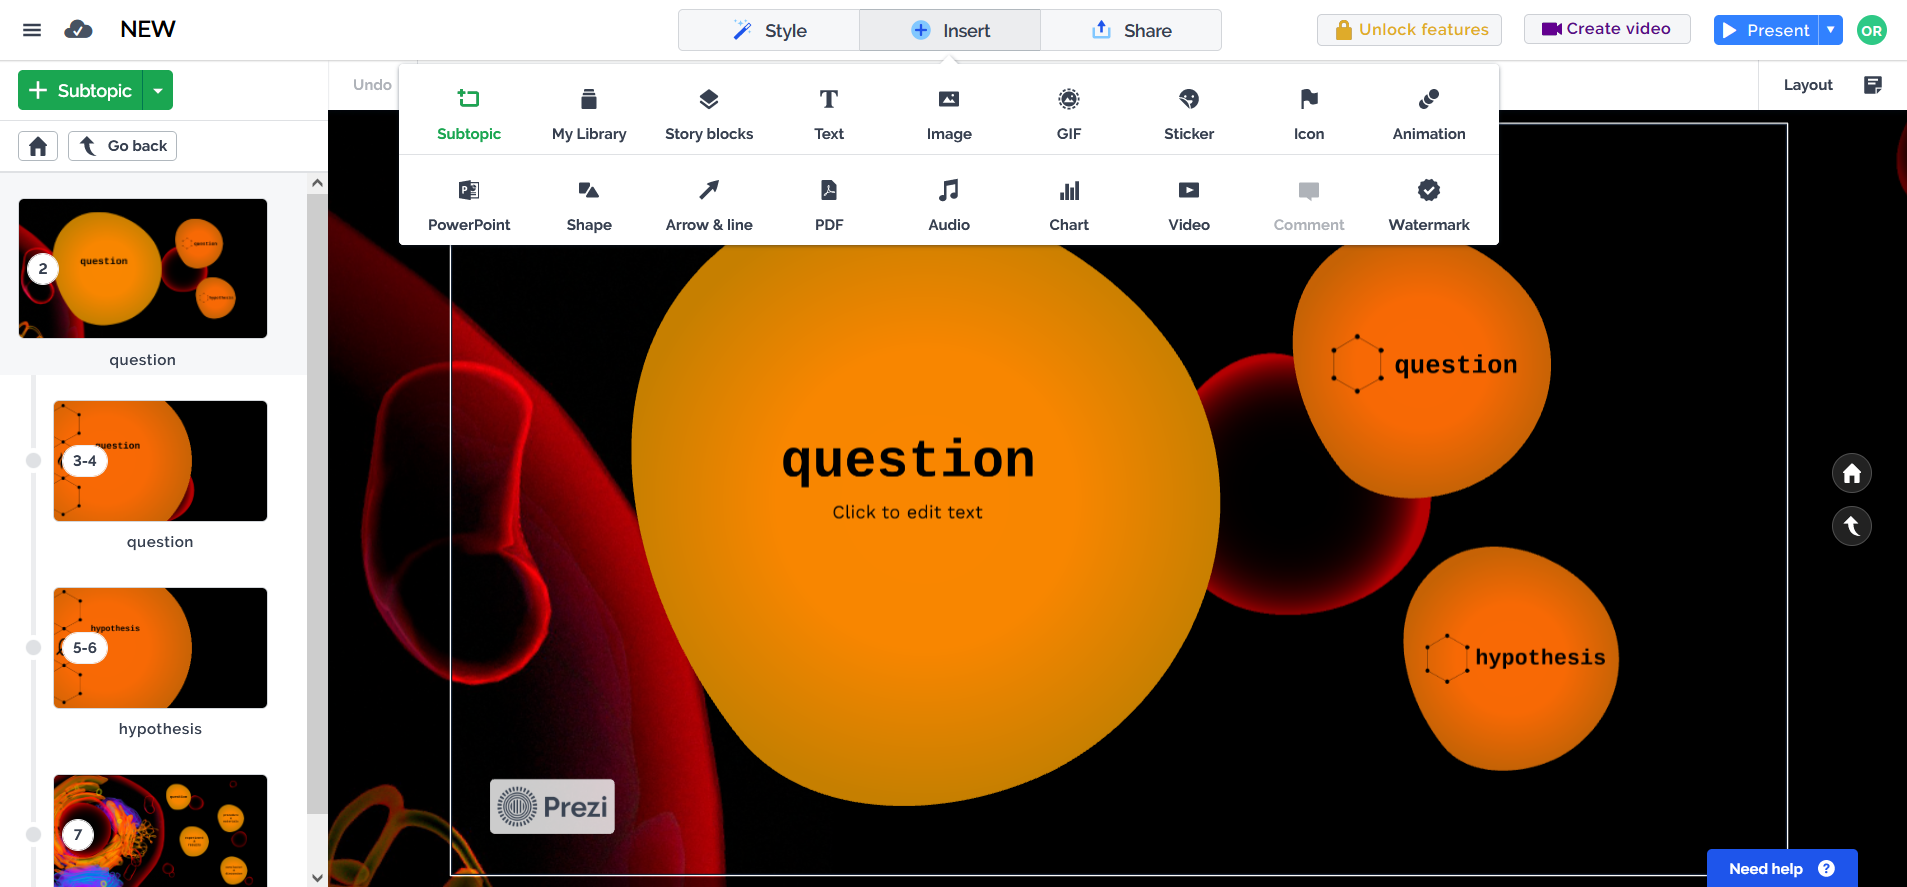Viewport: 1907px width, 887px height.
Task: Insert a Sticker from the menu
Action: coord(1188,113)
